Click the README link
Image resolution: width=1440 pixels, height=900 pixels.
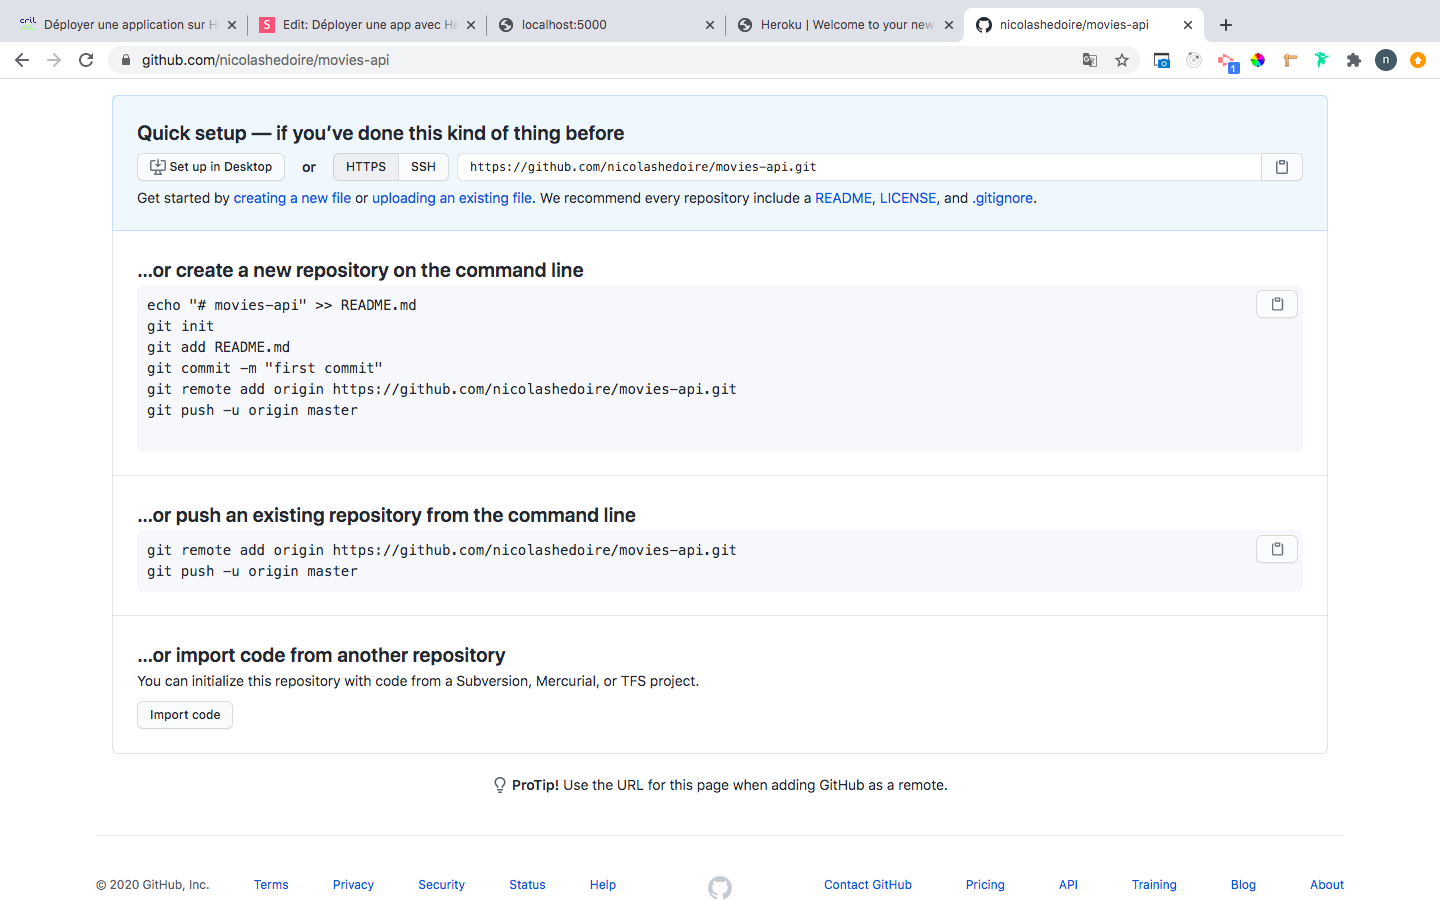[x=843, y=198]
